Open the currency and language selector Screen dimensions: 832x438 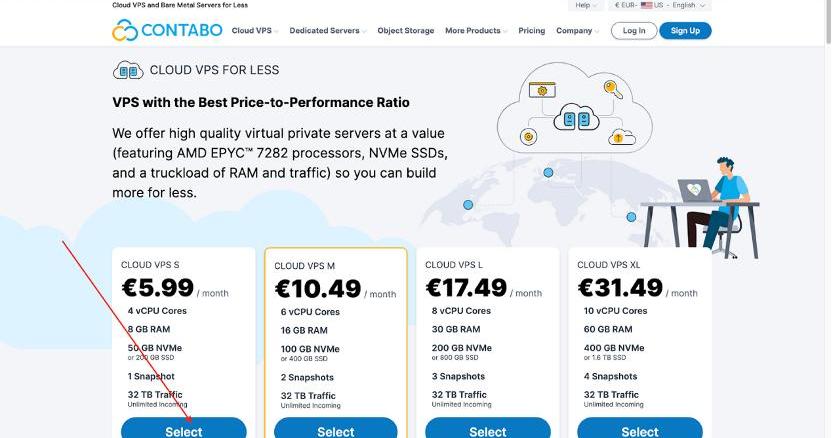(660, 5)
